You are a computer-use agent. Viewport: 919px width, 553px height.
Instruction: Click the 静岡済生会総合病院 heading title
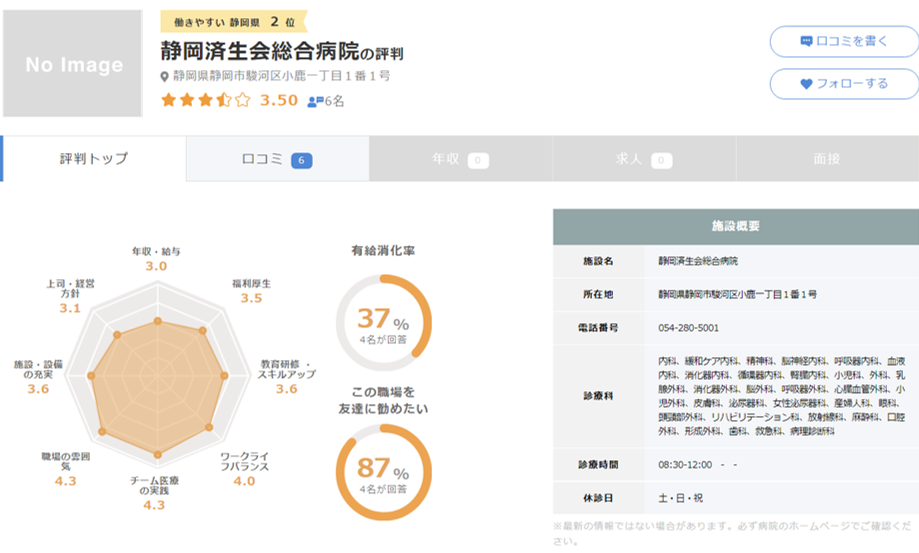258,51
